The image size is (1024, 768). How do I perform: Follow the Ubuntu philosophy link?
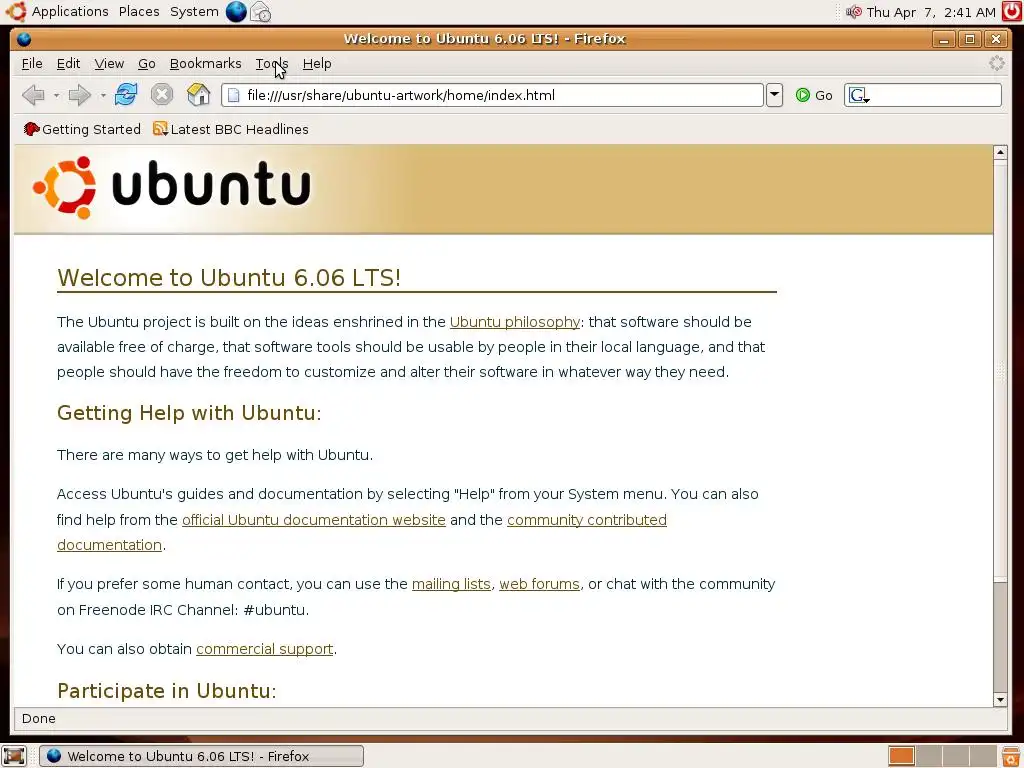(515, 322)
